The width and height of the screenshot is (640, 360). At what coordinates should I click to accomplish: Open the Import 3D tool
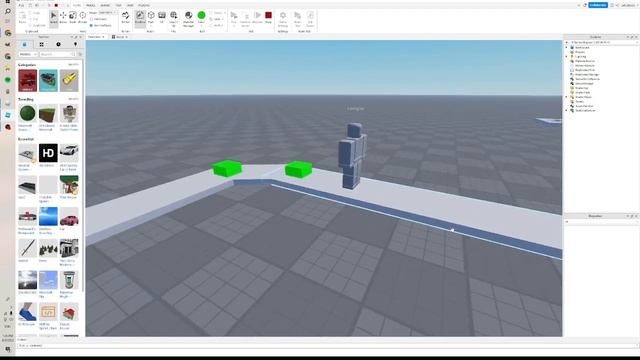(x=173, y=19)
